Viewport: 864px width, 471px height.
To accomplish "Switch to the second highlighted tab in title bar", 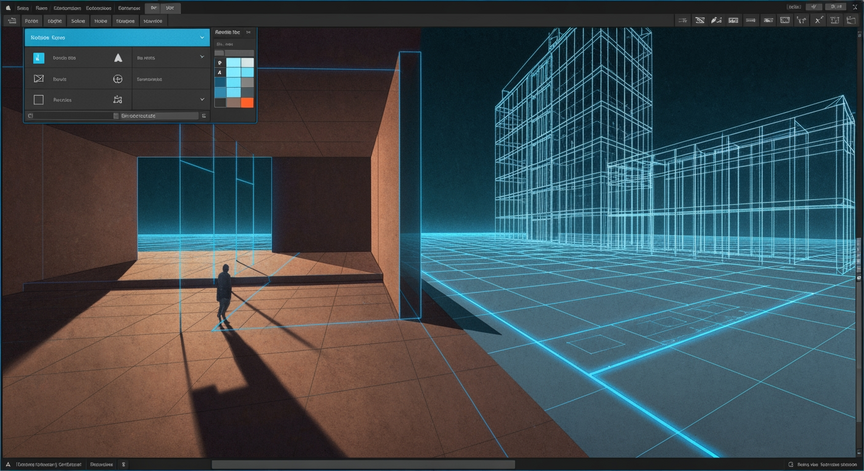I will 170,8.
